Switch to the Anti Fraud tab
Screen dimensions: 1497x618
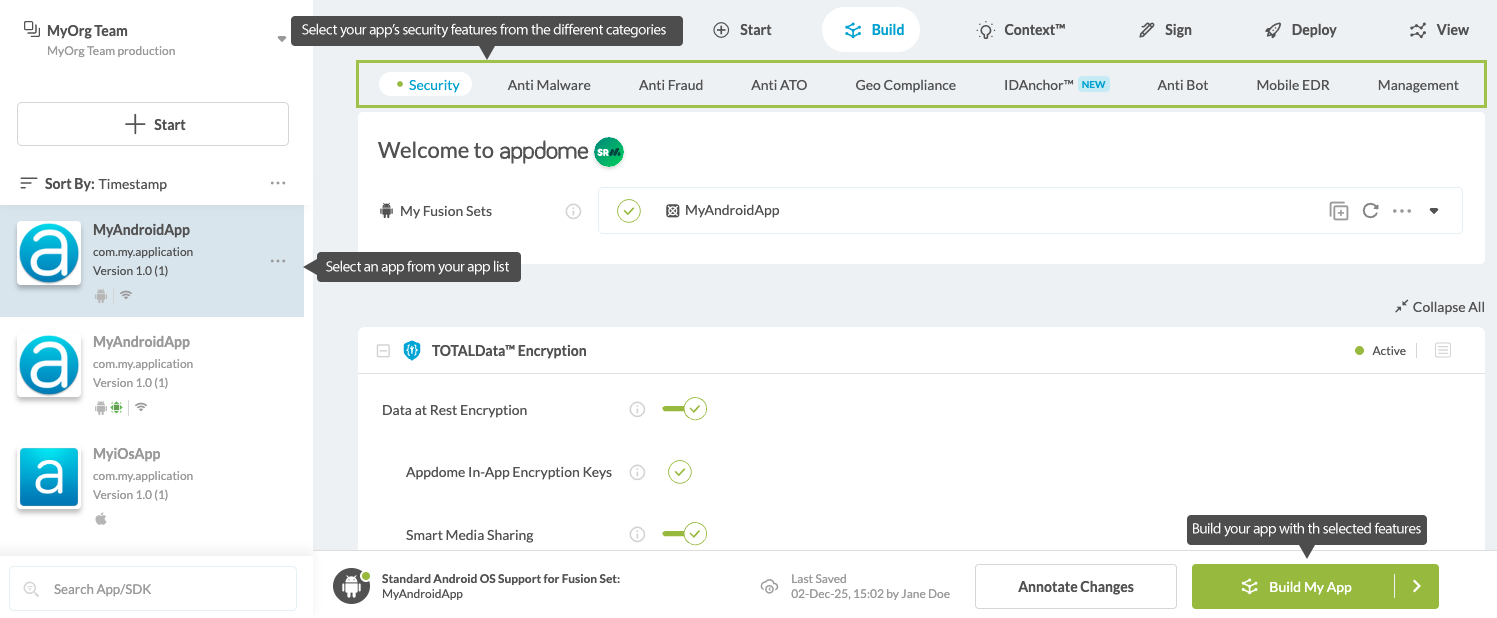tap(670, 85)
